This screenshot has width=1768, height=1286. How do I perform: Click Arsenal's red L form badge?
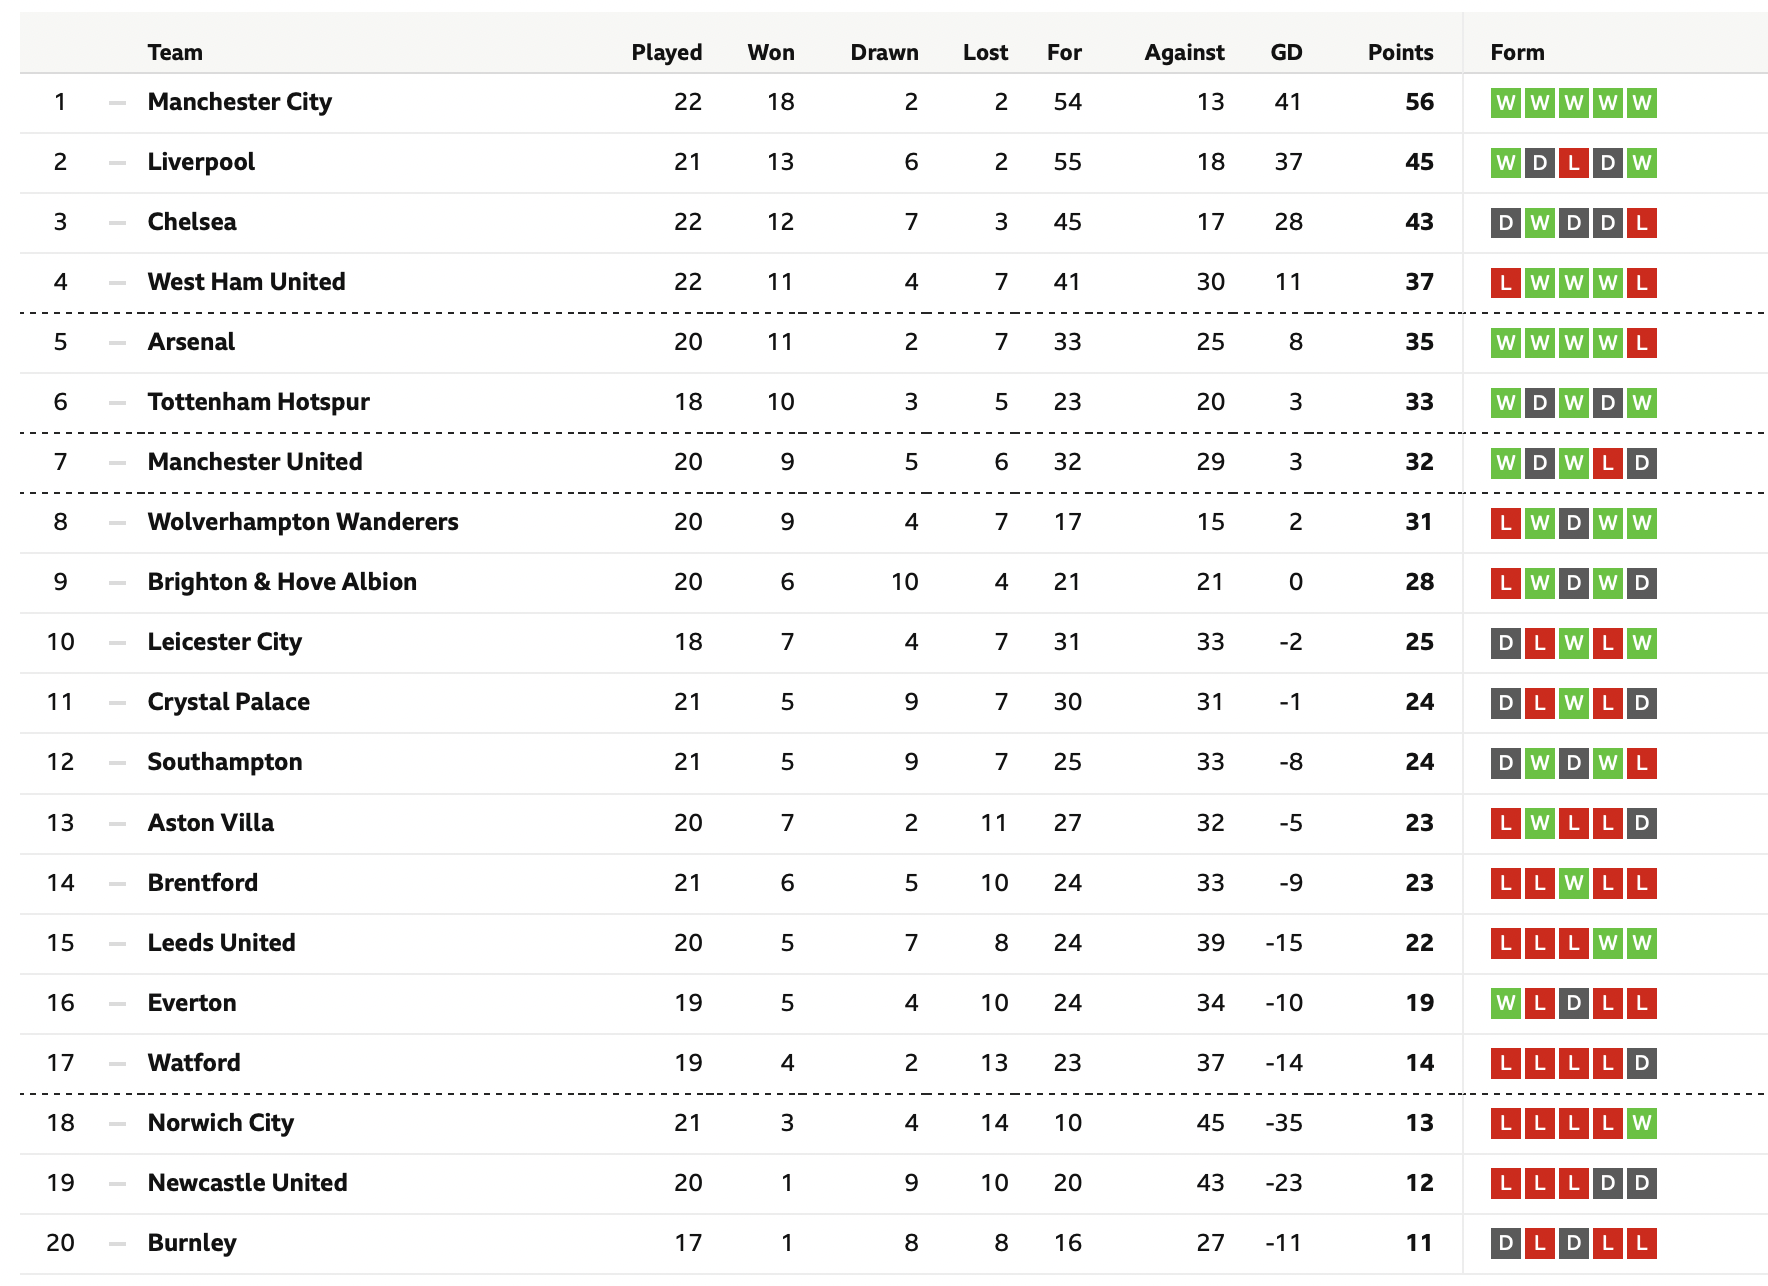(1641, 343)
